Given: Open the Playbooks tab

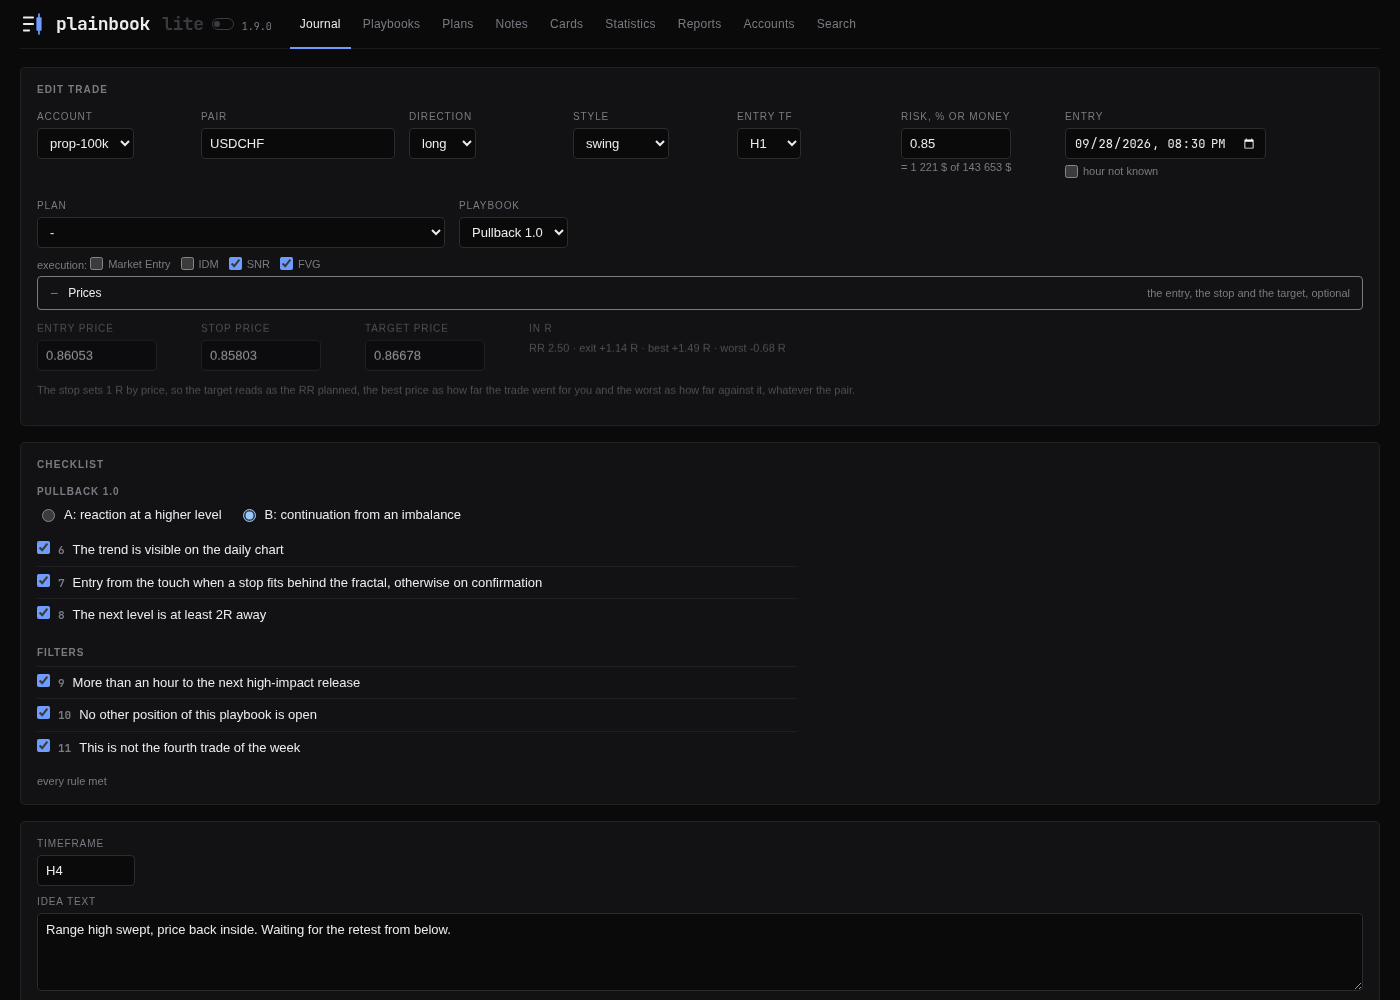Looking at the screenshot, I should point(391,24).
